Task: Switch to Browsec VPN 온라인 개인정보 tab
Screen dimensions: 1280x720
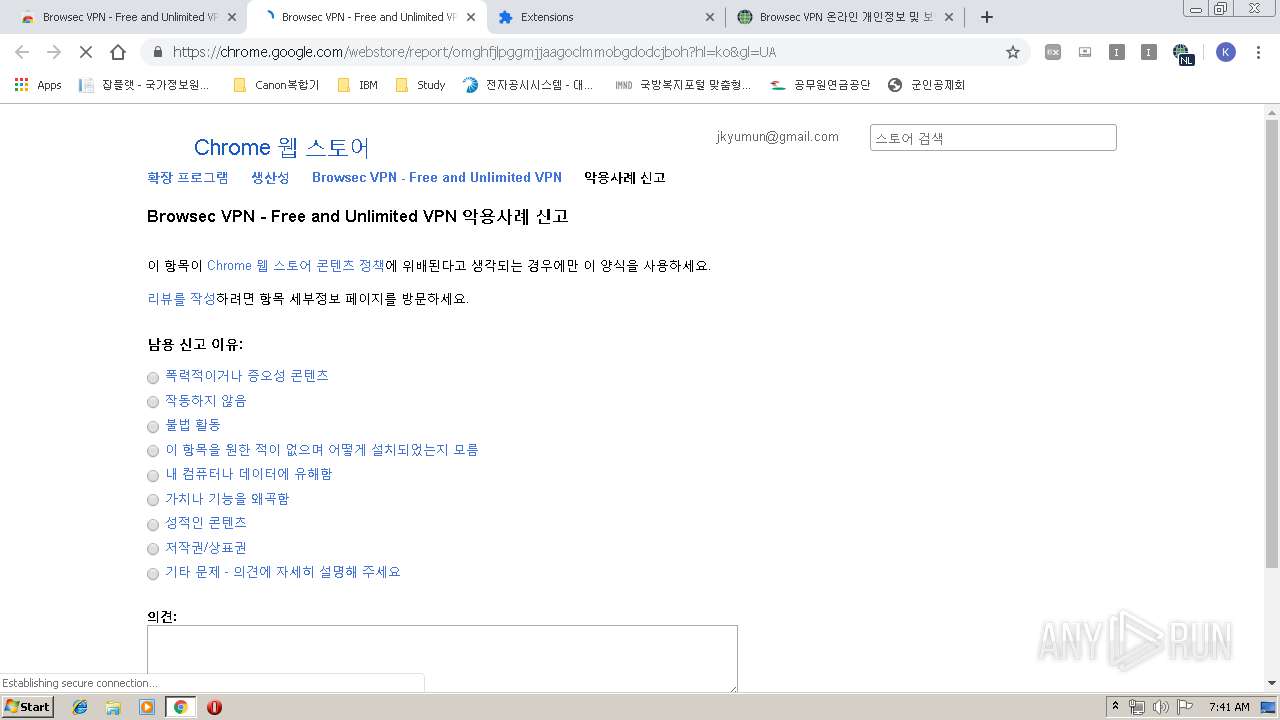Action: (845, 17)
